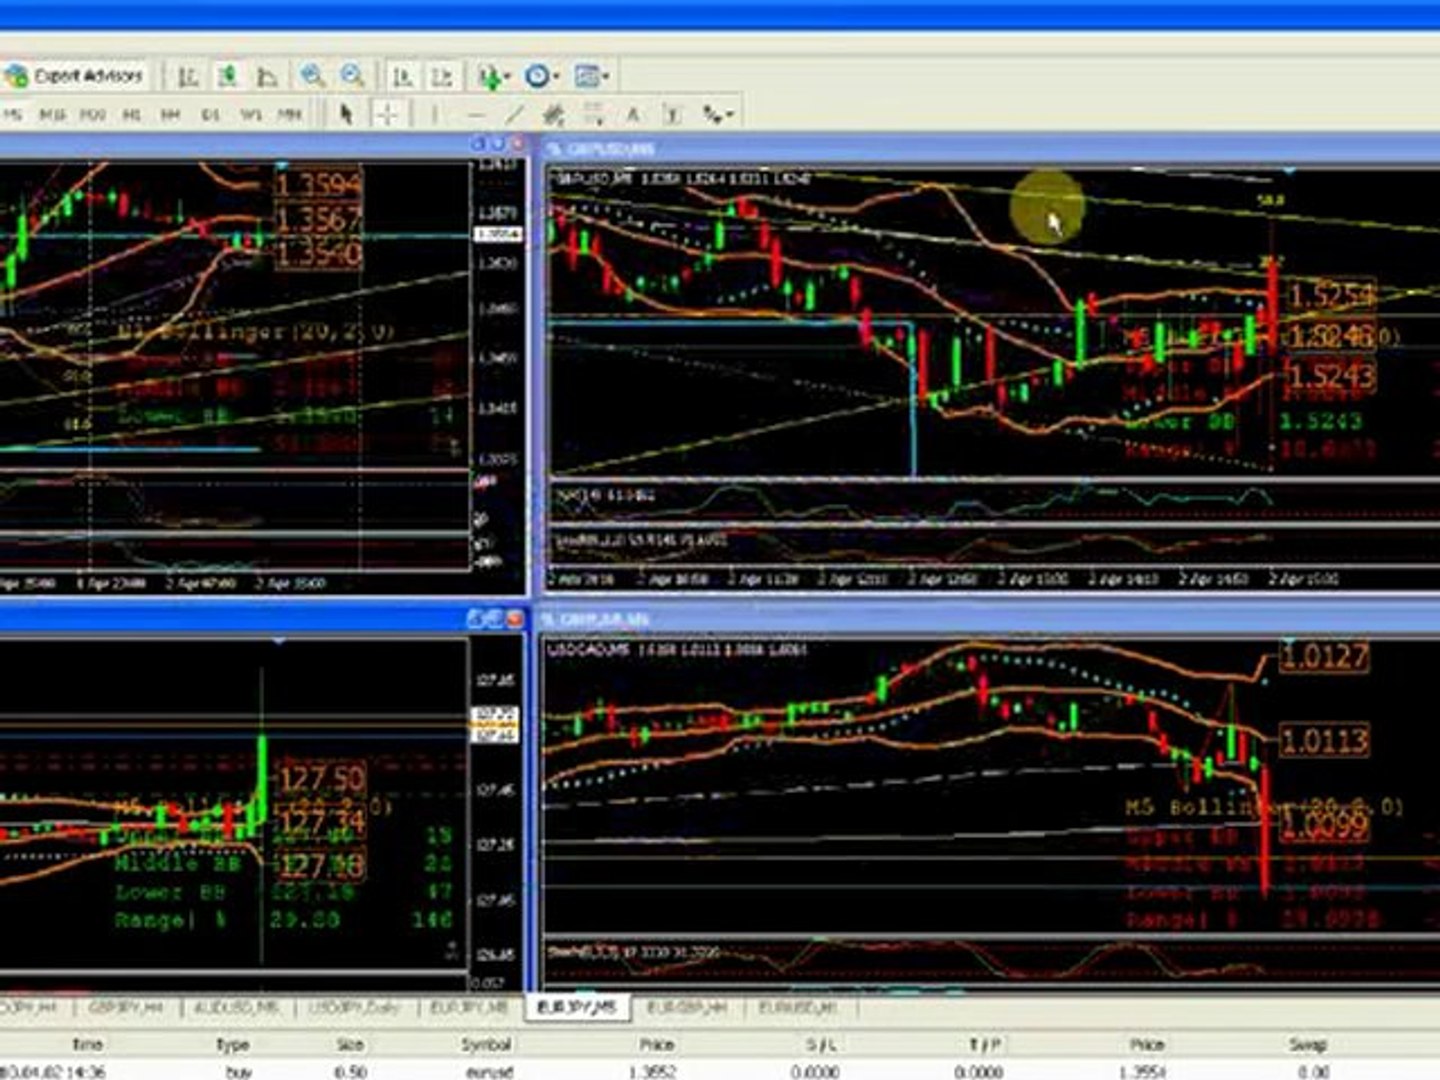Image resolution: width=1440 pixels, height=1080 pixels.
Task: Zoom in on the chart
Action: pos(313,76)
